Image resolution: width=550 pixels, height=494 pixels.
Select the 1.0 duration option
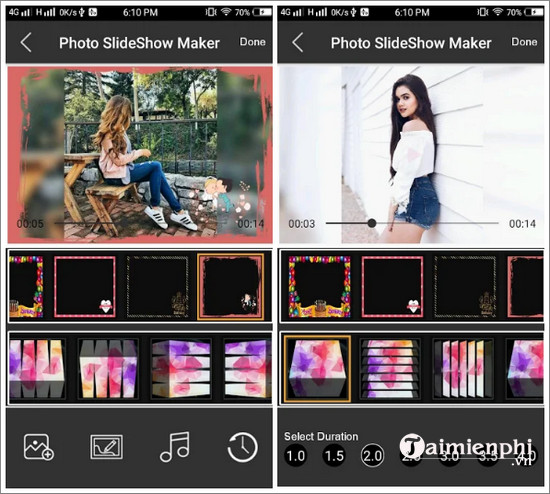point(296,456)
